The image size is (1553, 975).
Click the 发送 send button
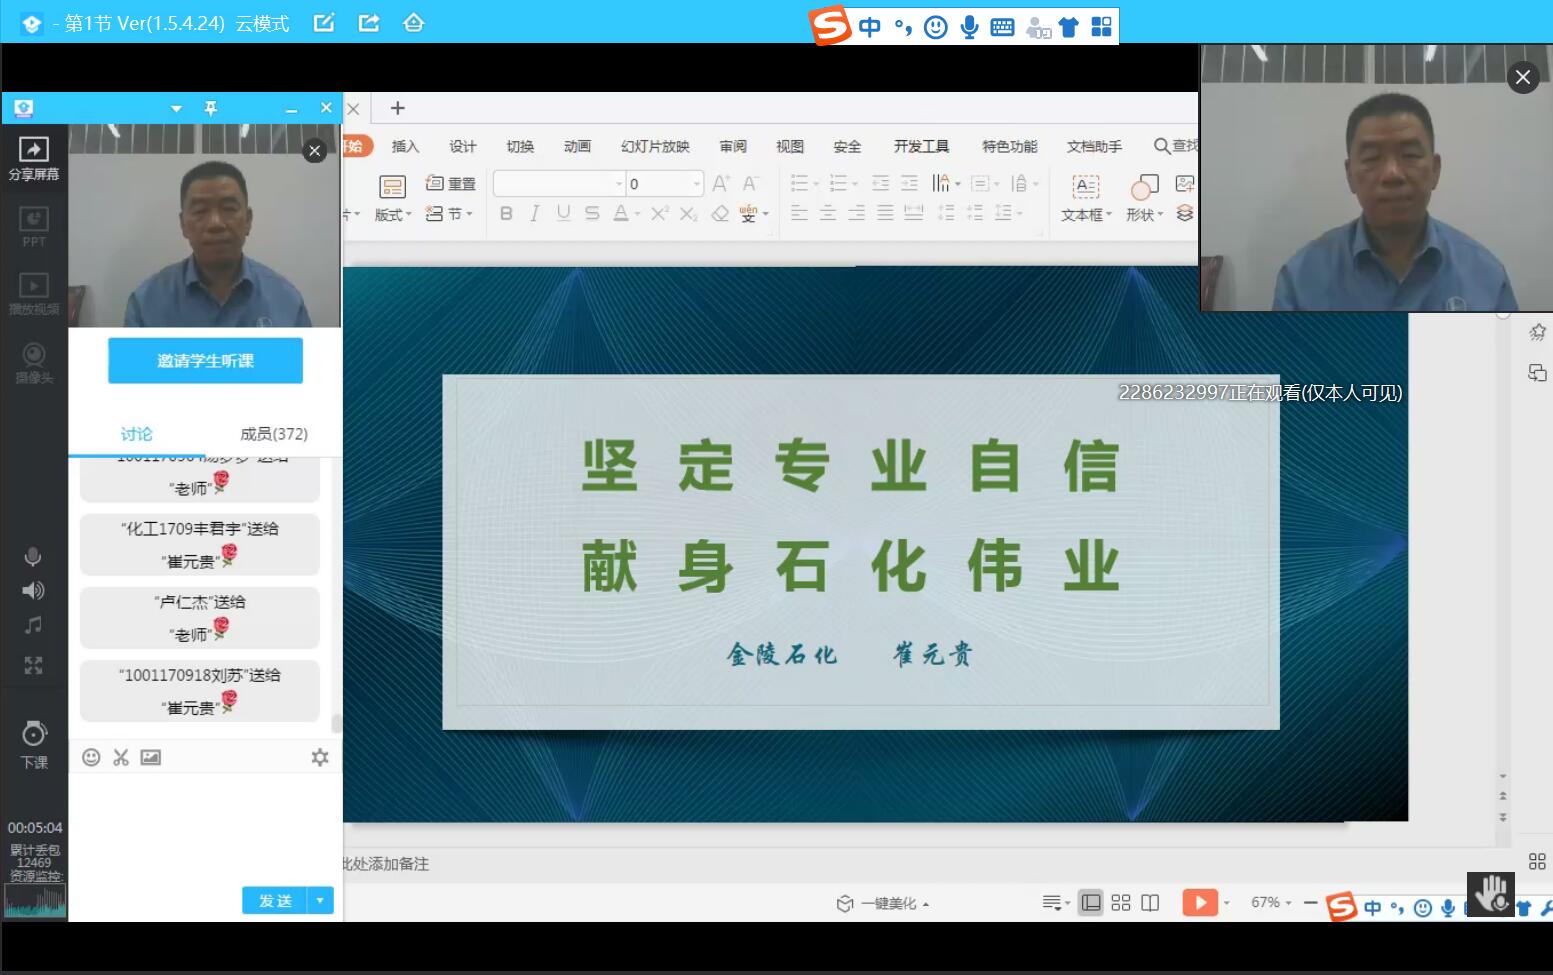(x=275, y=901)
